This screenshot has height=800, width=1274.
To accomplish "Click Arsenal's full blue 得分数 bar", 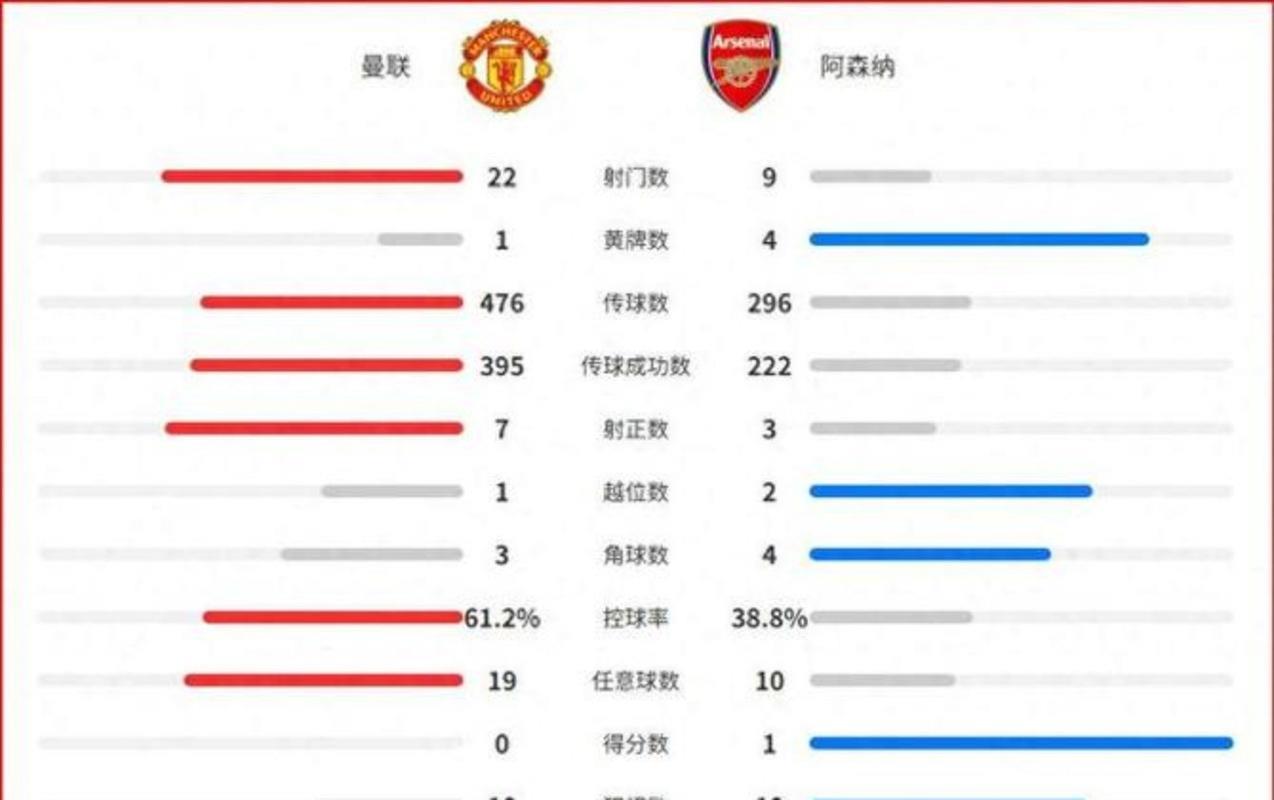I will (1021, 743).
